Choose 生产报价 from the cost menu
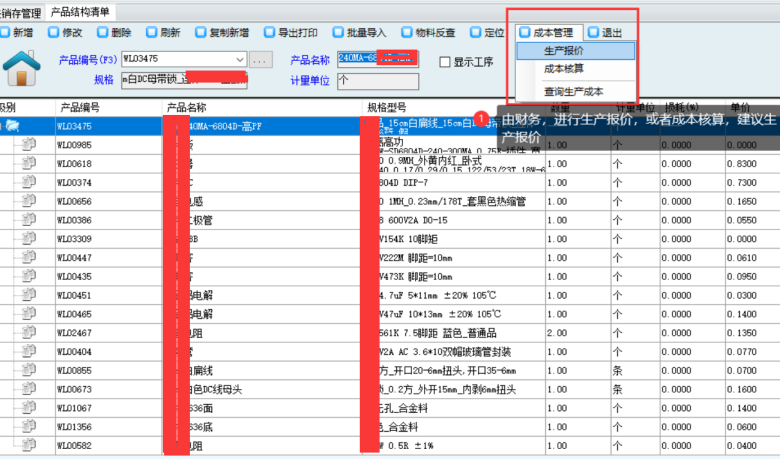Image resolution: width=780 pixels, height=459 pixels. (565, 50)
